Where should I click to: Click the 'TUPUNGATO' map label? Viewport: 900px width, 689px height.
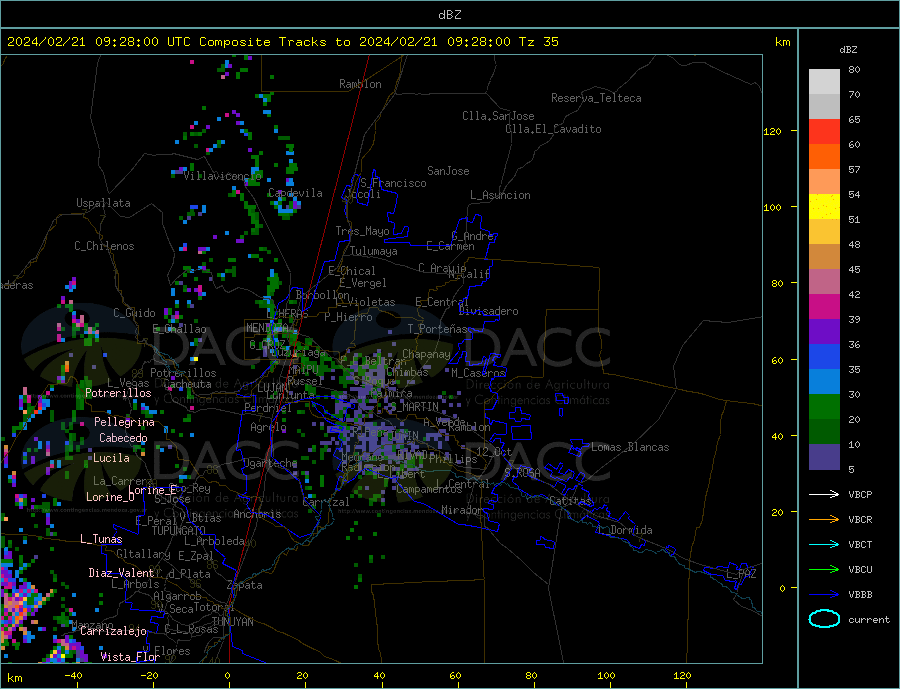click(x=179, y=531)
